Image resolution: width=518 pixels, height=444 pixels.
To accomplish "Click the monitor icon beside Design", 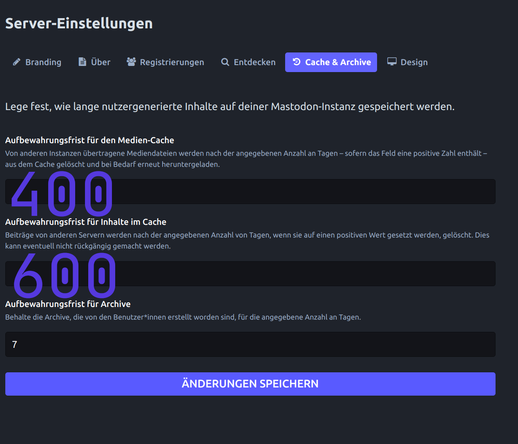I will point(392,62).
